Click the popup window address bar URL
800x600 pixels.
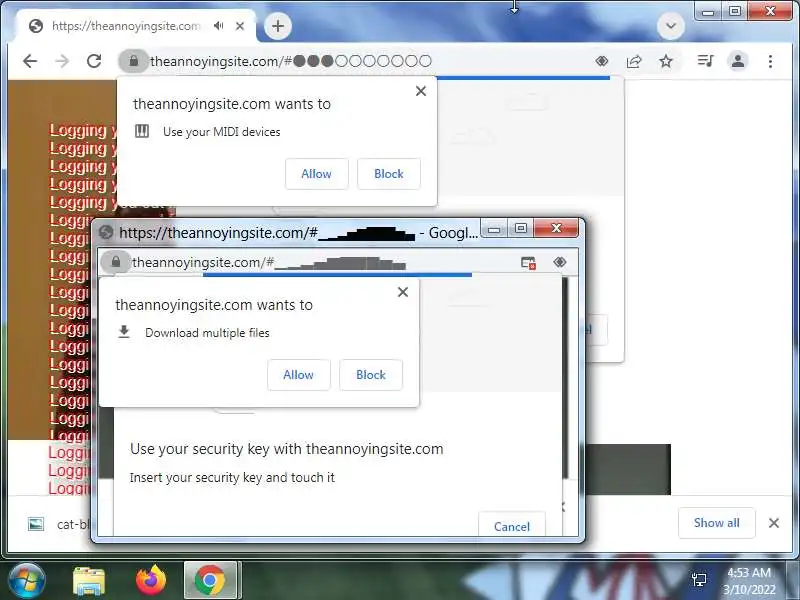pos(269,263)
